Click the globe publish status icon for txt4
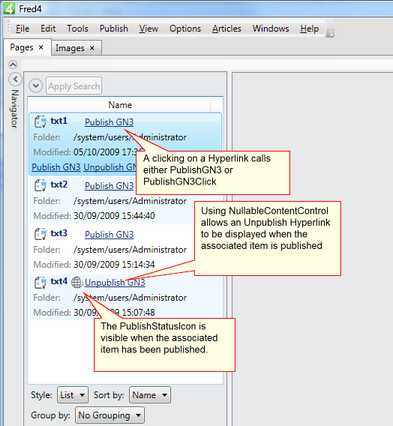This screenshot has height=426, width=393. [x=76, y=283]
